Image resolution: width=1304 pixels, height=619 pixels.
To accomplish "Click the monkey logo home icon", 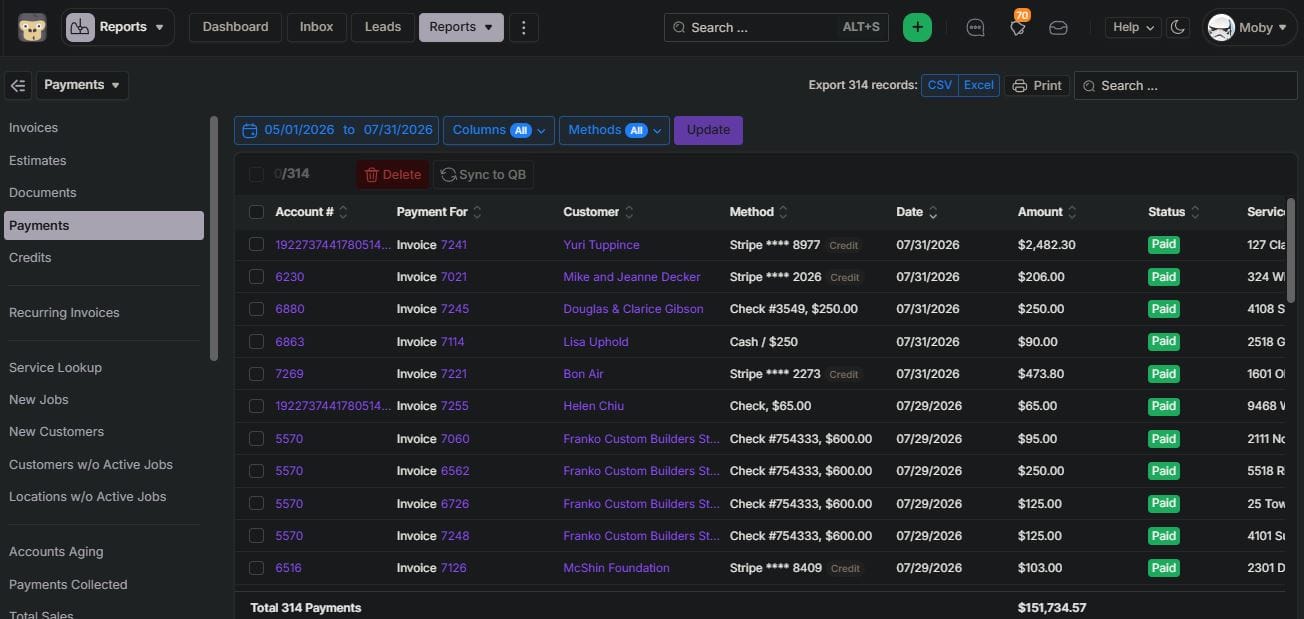I will pyautogui.click(x=32, y=27).
